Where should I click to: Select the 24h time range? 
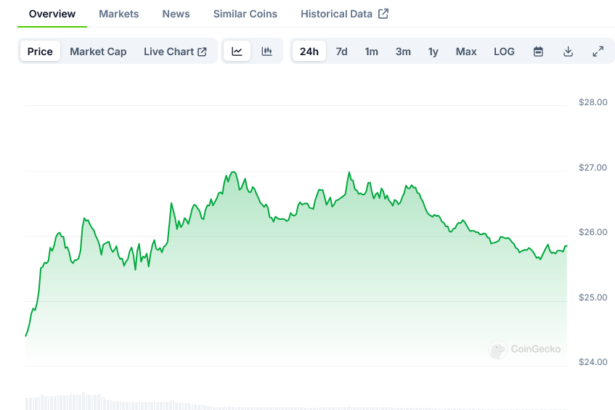[309, 52]
